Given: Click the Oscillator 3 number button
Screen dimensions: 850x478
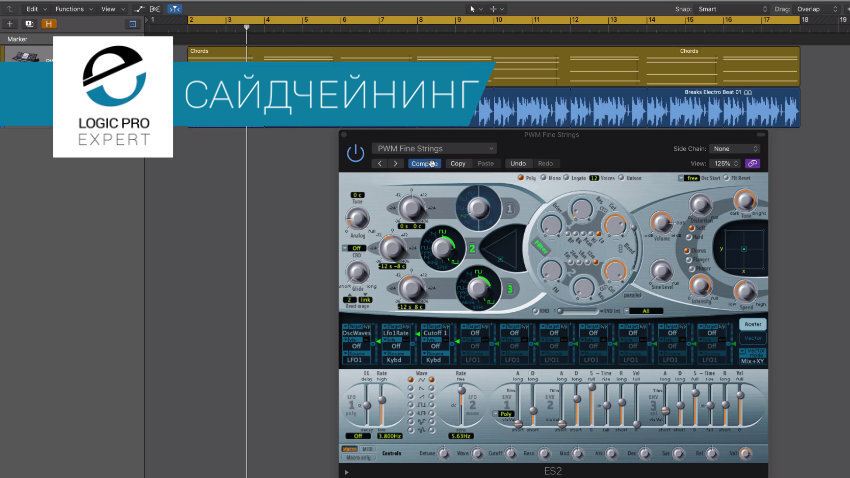Looking at the screenshot, I should tap(510, 289).
